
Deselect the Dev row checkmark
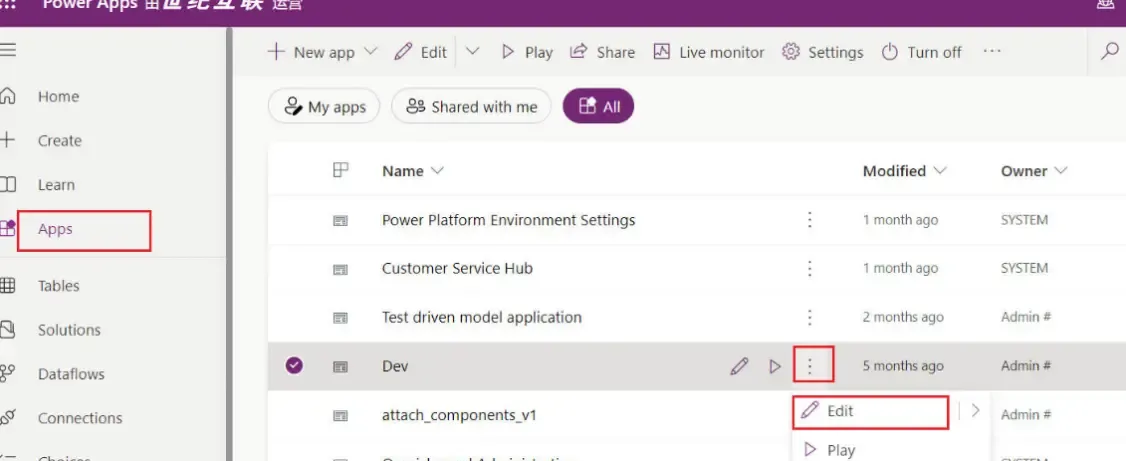[x=294, y=365]
